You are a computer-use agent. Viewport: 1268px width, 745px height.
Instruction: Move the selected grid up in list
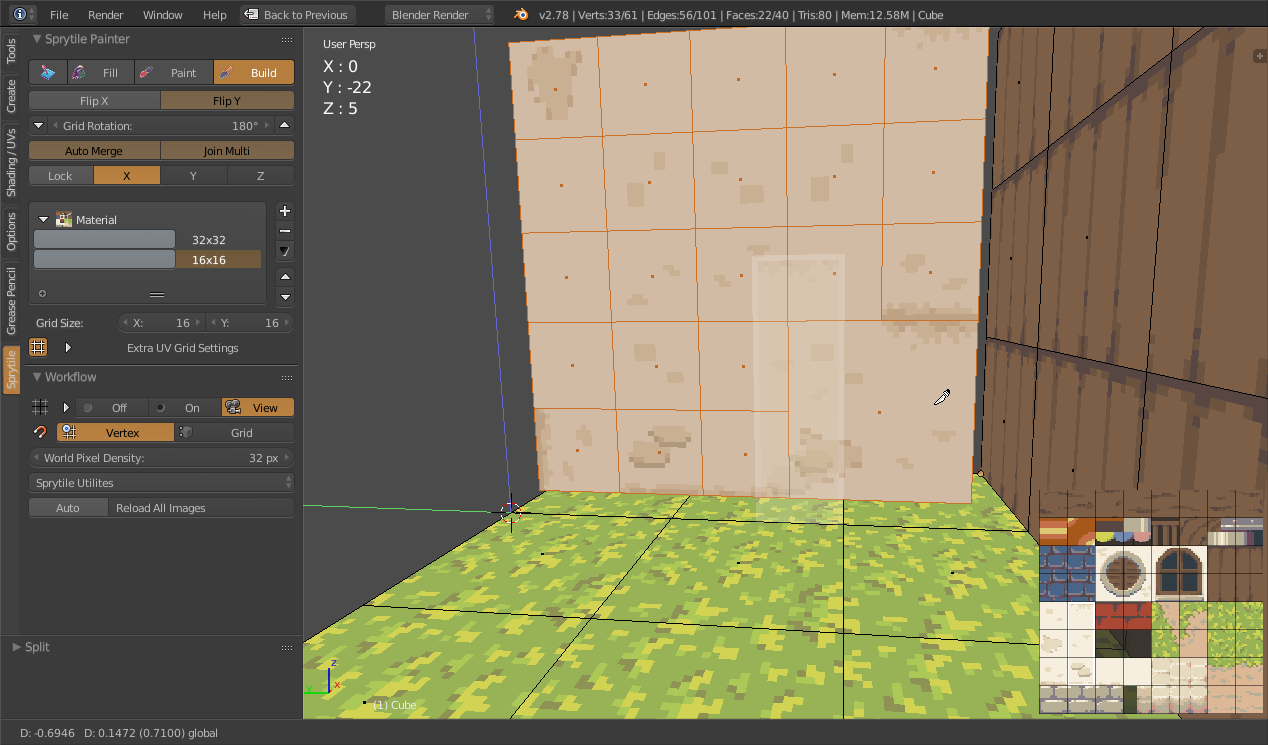click(x=285, y=277)
